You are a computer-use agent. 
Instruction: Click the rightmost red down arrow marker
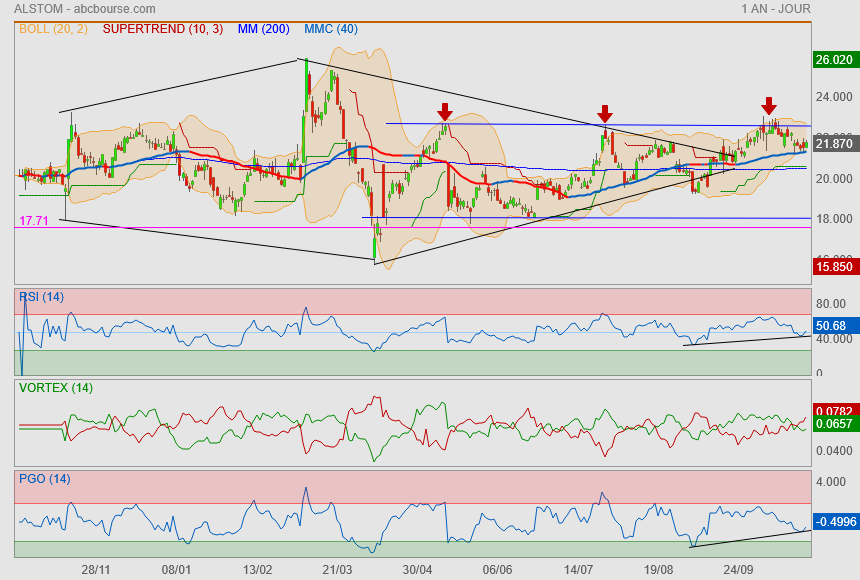pos(768,106)
